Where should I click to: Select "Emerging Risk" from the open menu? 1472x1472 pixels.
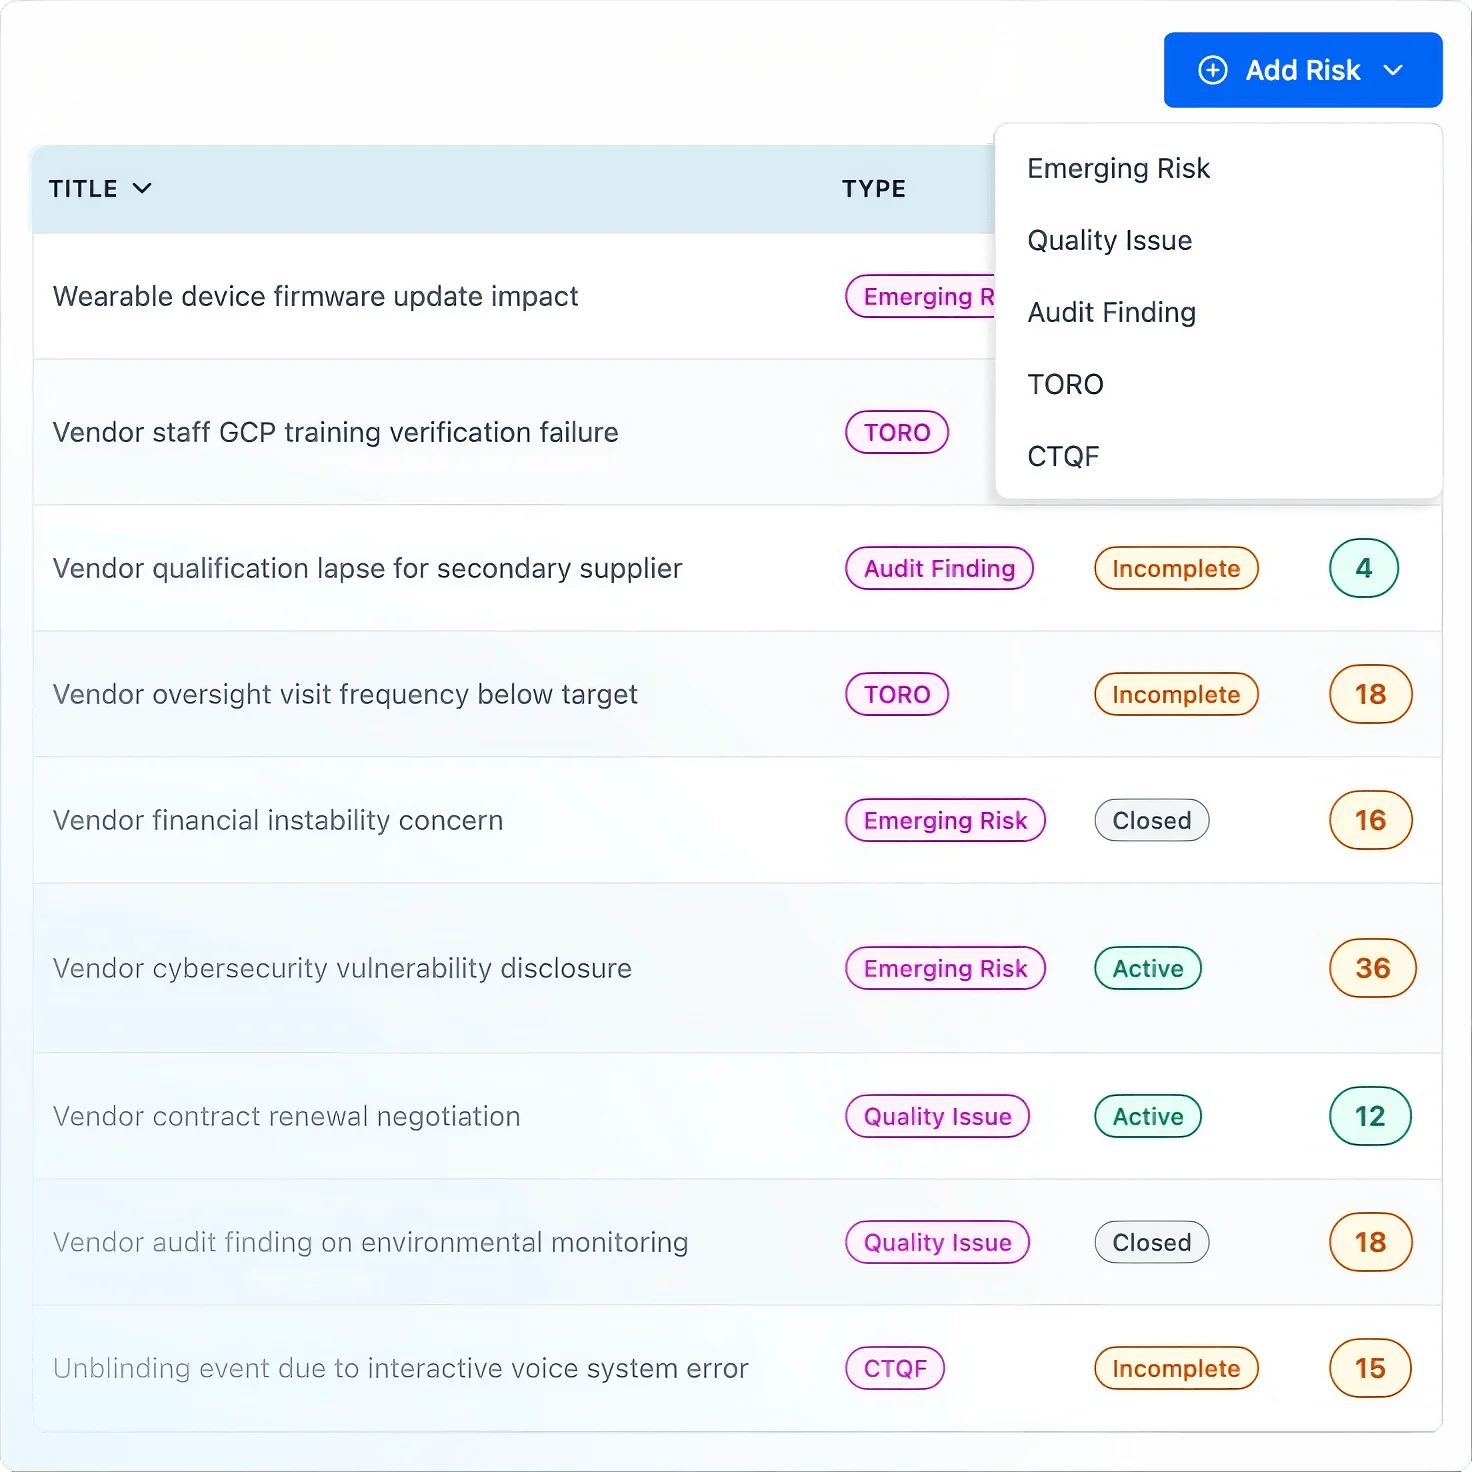point(1118,168)
